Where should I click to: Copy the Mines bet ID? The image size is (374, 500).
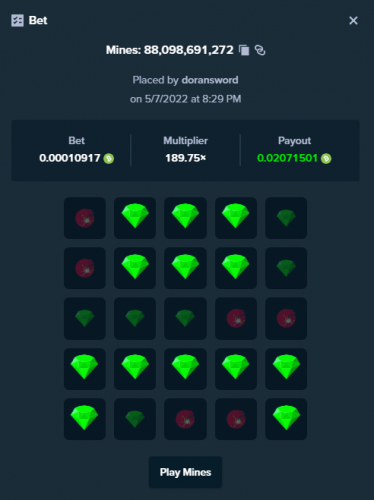coord(244,50)
